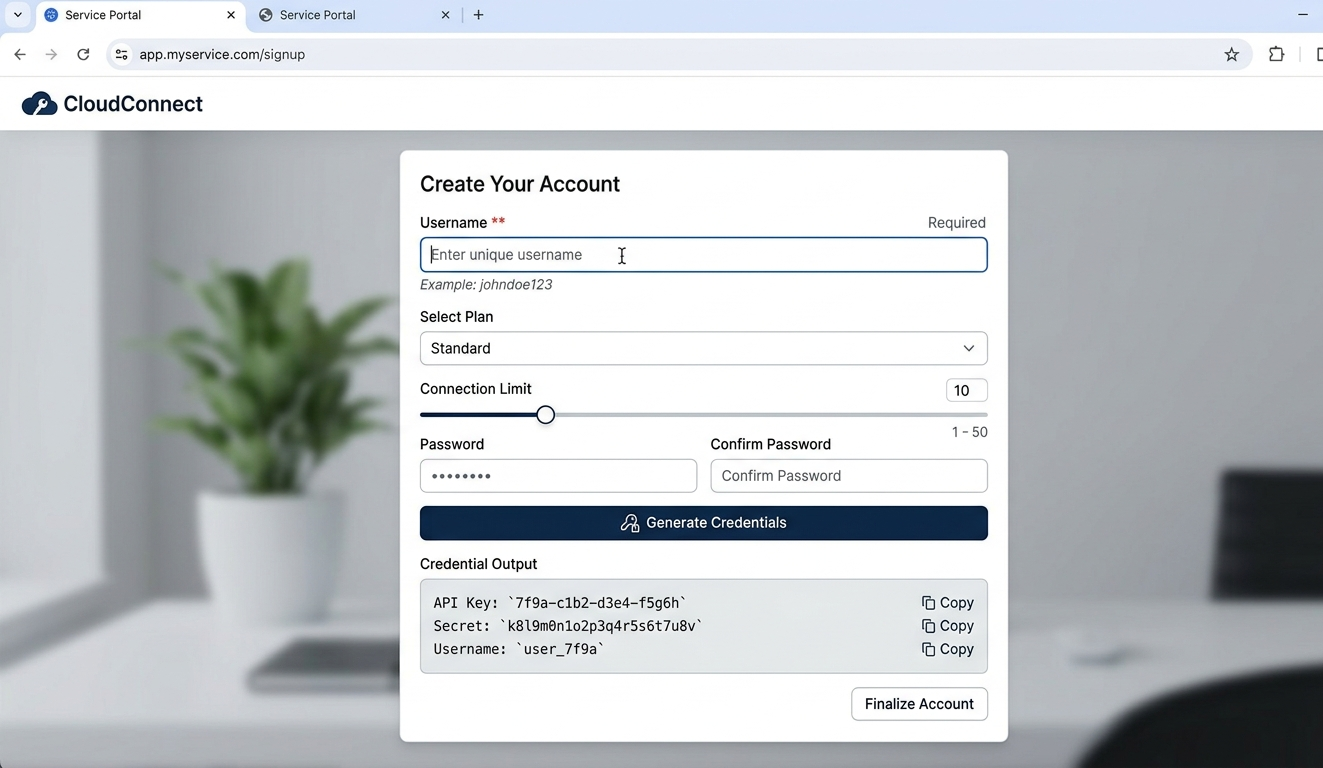Click the Finalize Account button

click(919, 704)
